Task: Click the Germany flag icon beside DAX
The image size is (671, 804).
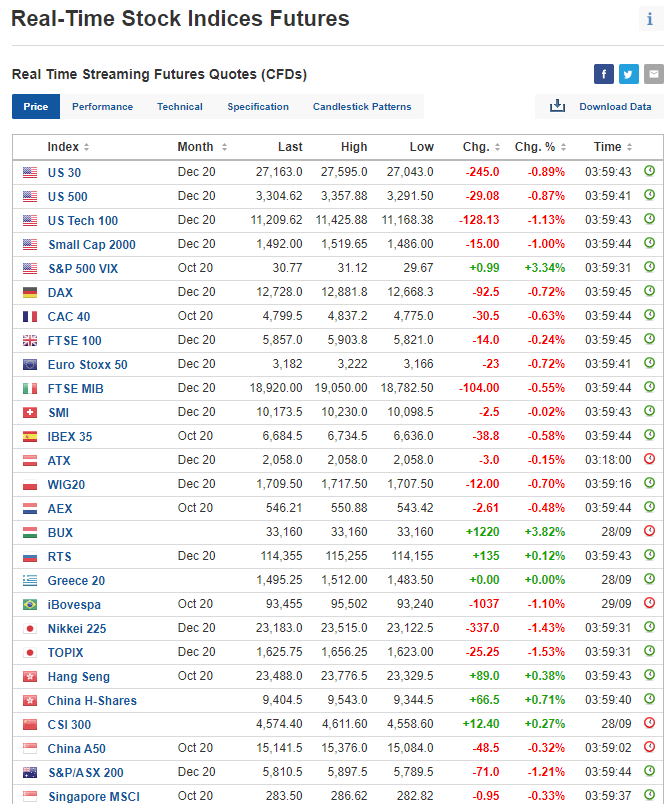Action: (x=30, y=293)
